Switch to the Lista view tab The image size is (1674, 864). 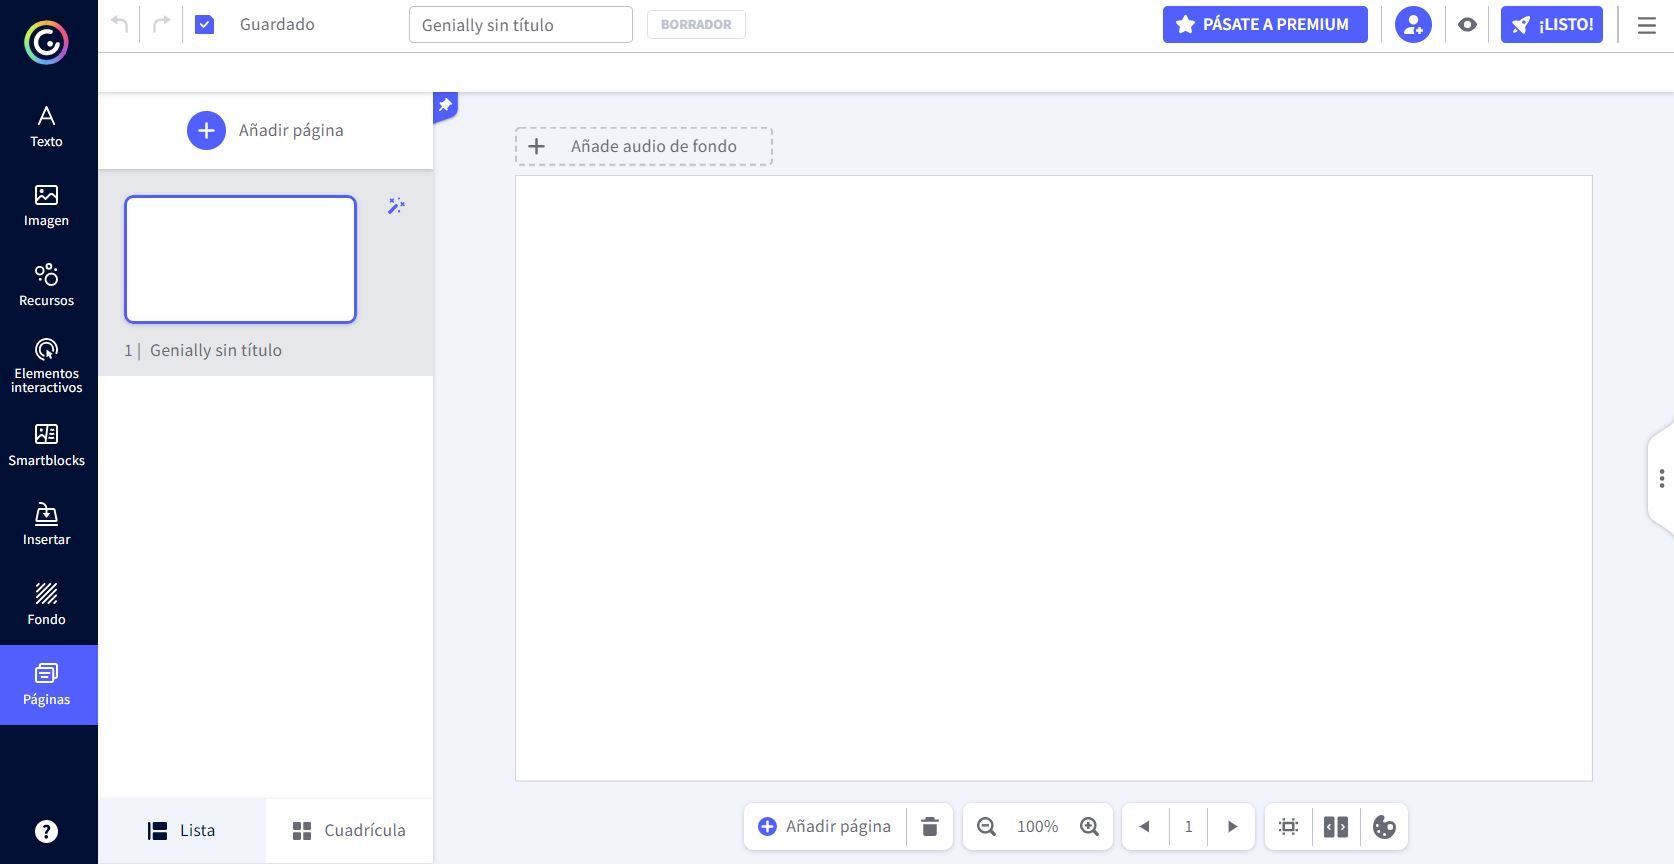pos(182,831)
